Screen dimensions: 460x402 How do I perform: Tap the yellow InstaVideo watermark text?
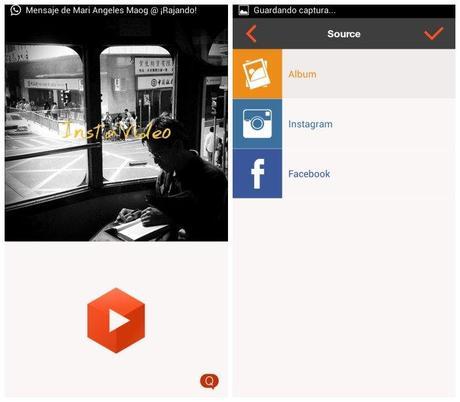(x=116, y=131)
